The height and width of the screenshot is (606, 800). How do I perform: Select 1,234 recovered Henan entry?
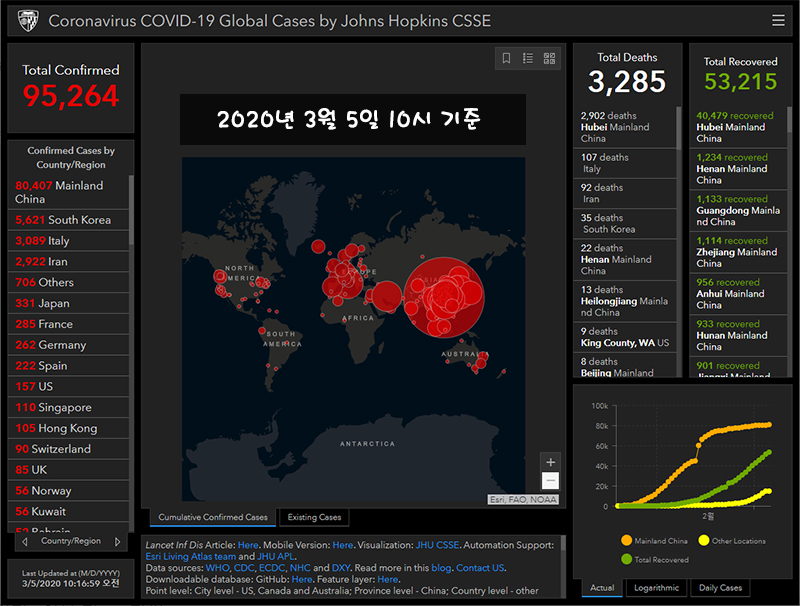[738, 169]
